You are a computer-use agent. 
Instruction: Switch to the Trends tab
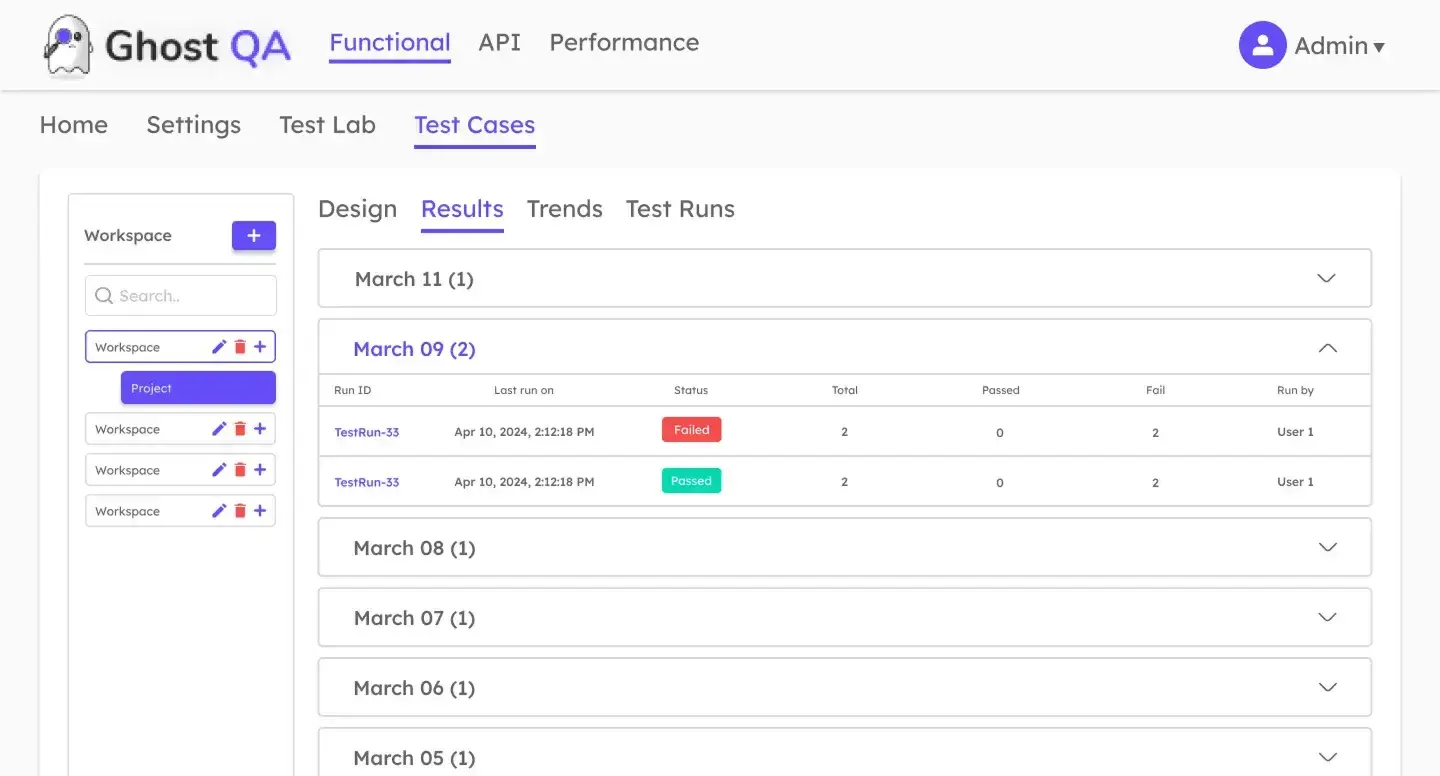564,209
